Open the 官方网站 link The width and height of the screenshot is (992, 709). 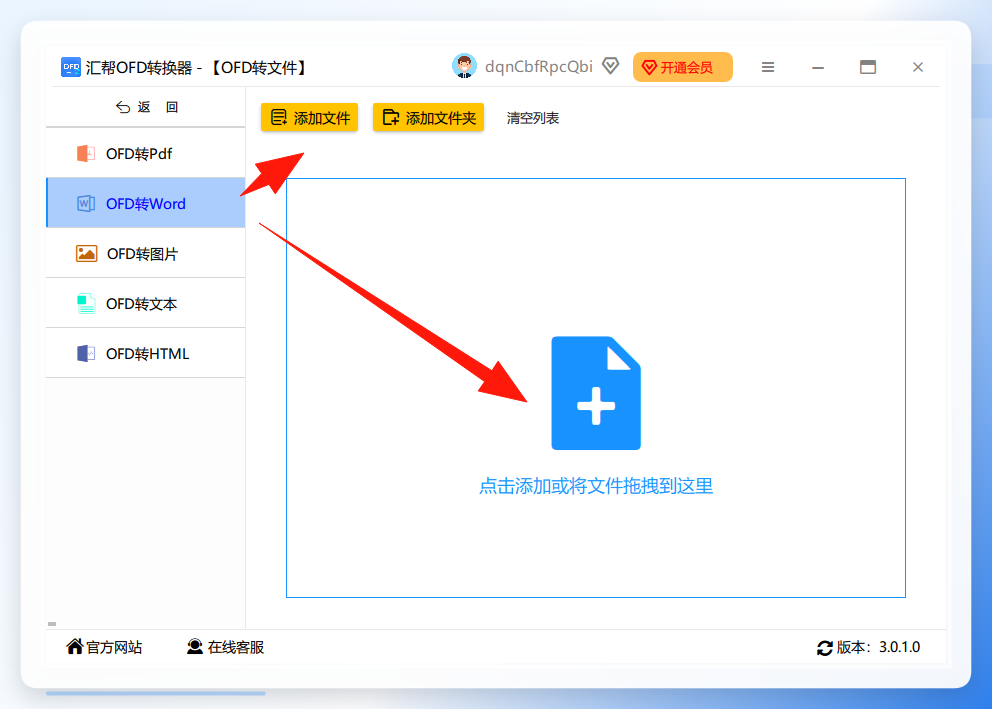click(104, 647)
